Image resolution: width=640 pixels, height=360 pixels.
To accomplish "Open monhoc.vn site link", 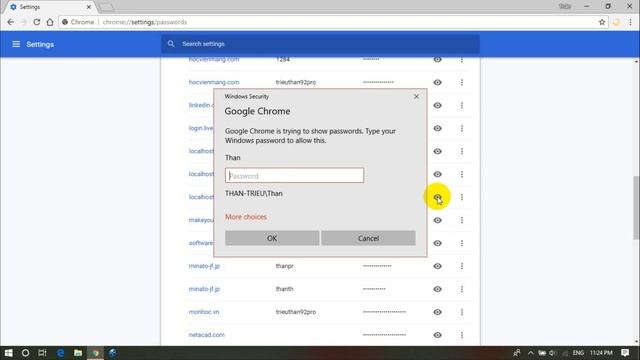I will pos(204,312).
